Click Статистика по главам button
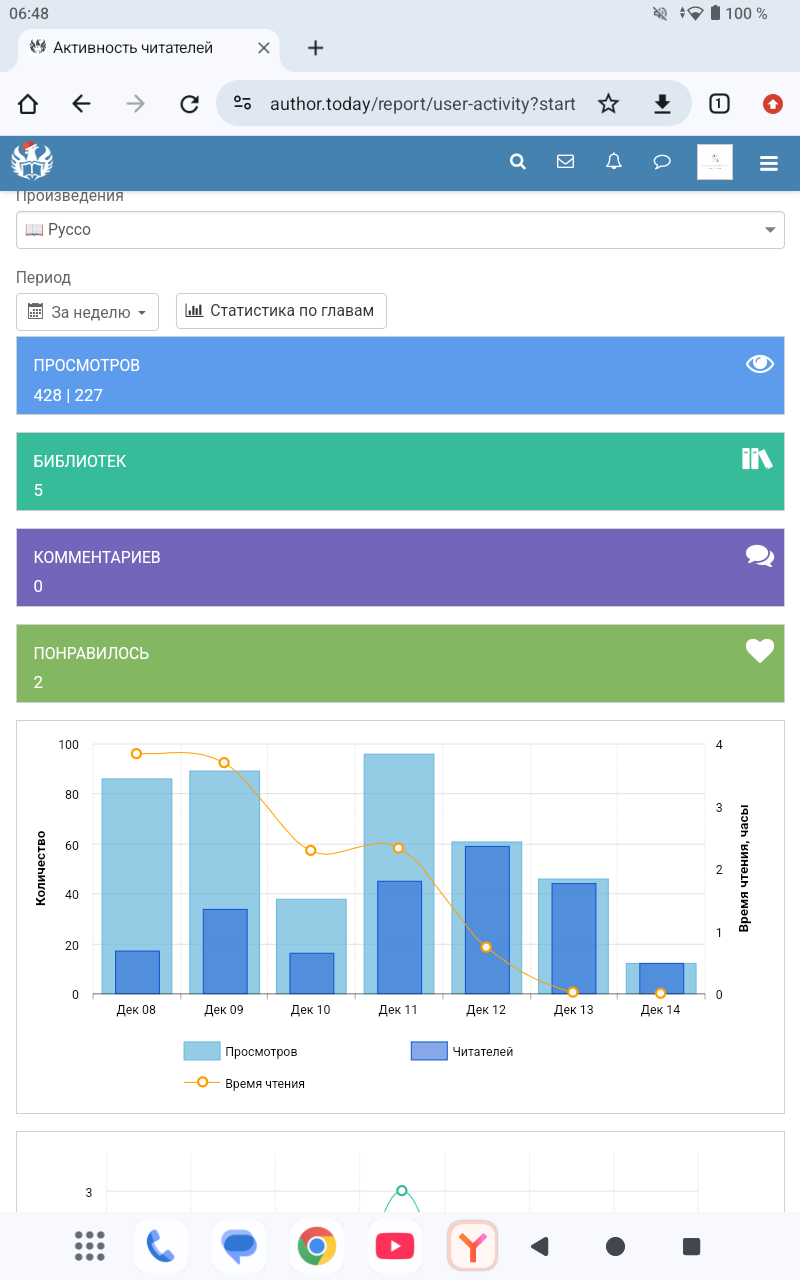Image resolution: width=800 pixels, height=1280 pixels. (x=281, y=311)
